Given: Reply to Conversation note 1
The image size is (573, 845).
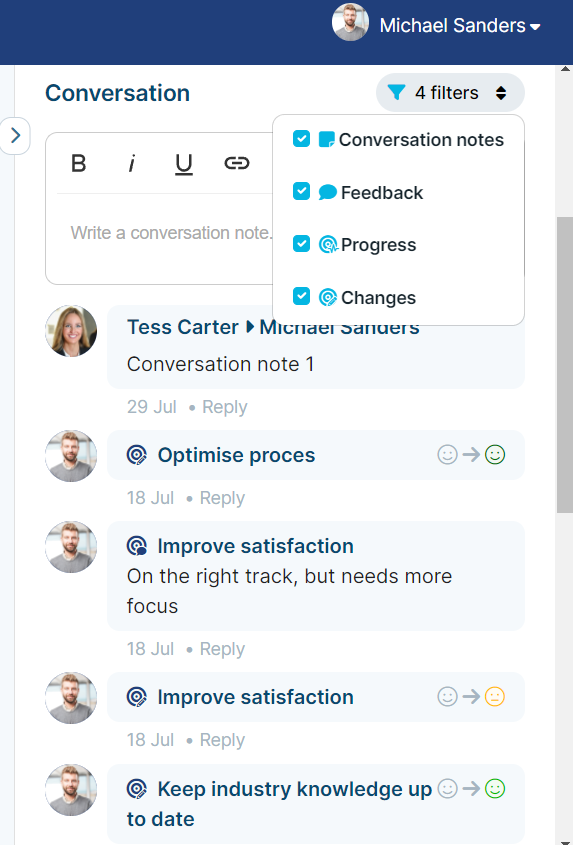Looking at the screenshot, I should click(x=225, y=407).
